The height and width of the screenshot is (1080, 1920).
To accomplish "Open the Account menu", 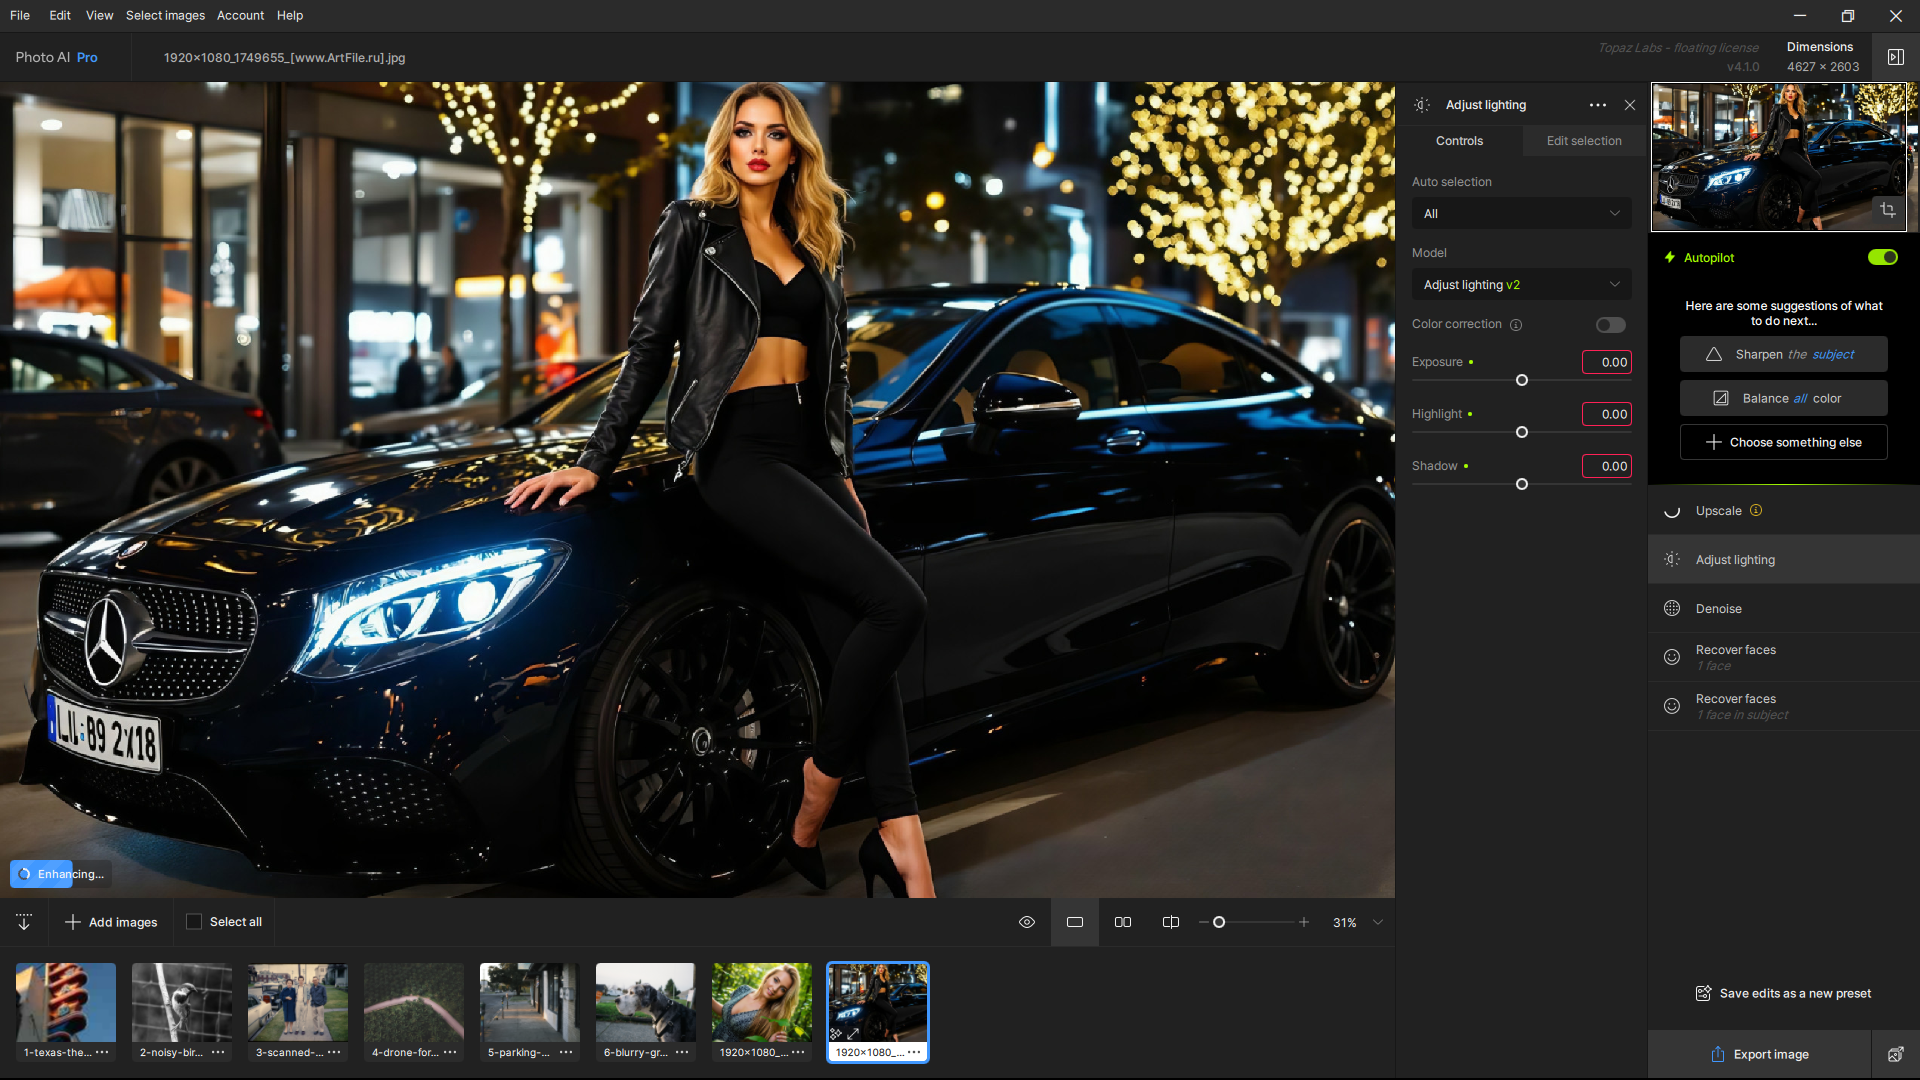I will point(240,15).
